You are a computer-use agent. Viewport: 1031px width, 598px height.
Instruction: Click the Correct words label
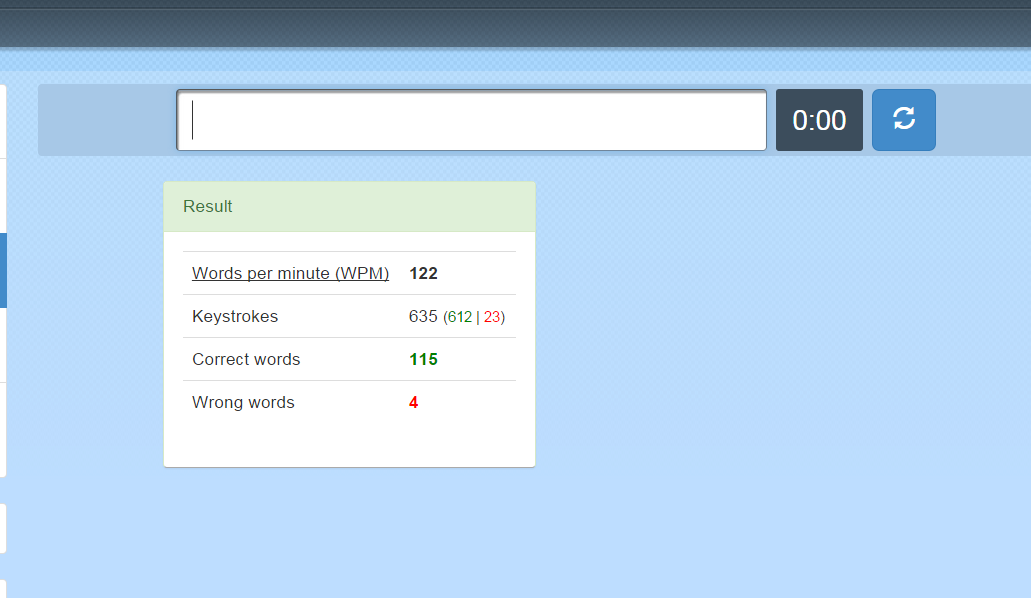246,359
